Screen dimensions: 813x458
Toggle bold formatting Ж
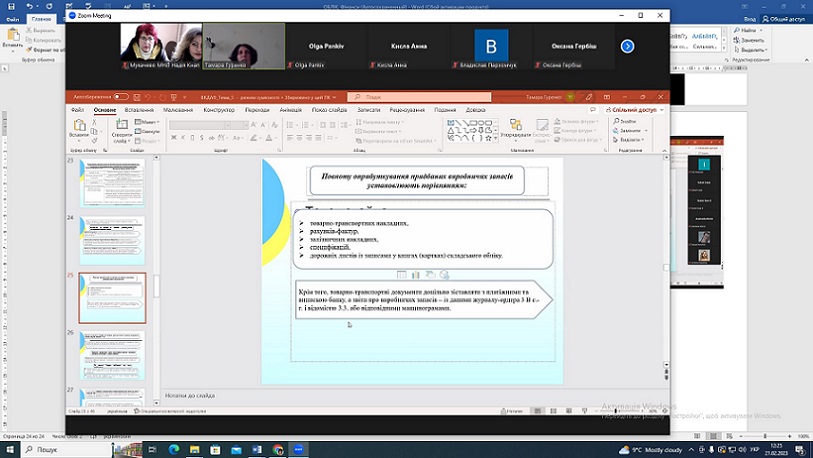(174, 138)
